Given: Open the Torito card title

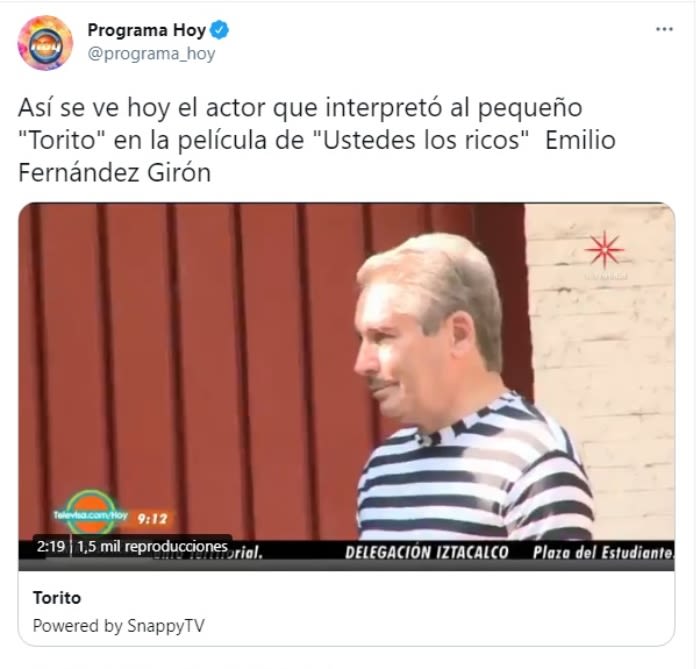Looking at the screenshot, I should [57, 598].
